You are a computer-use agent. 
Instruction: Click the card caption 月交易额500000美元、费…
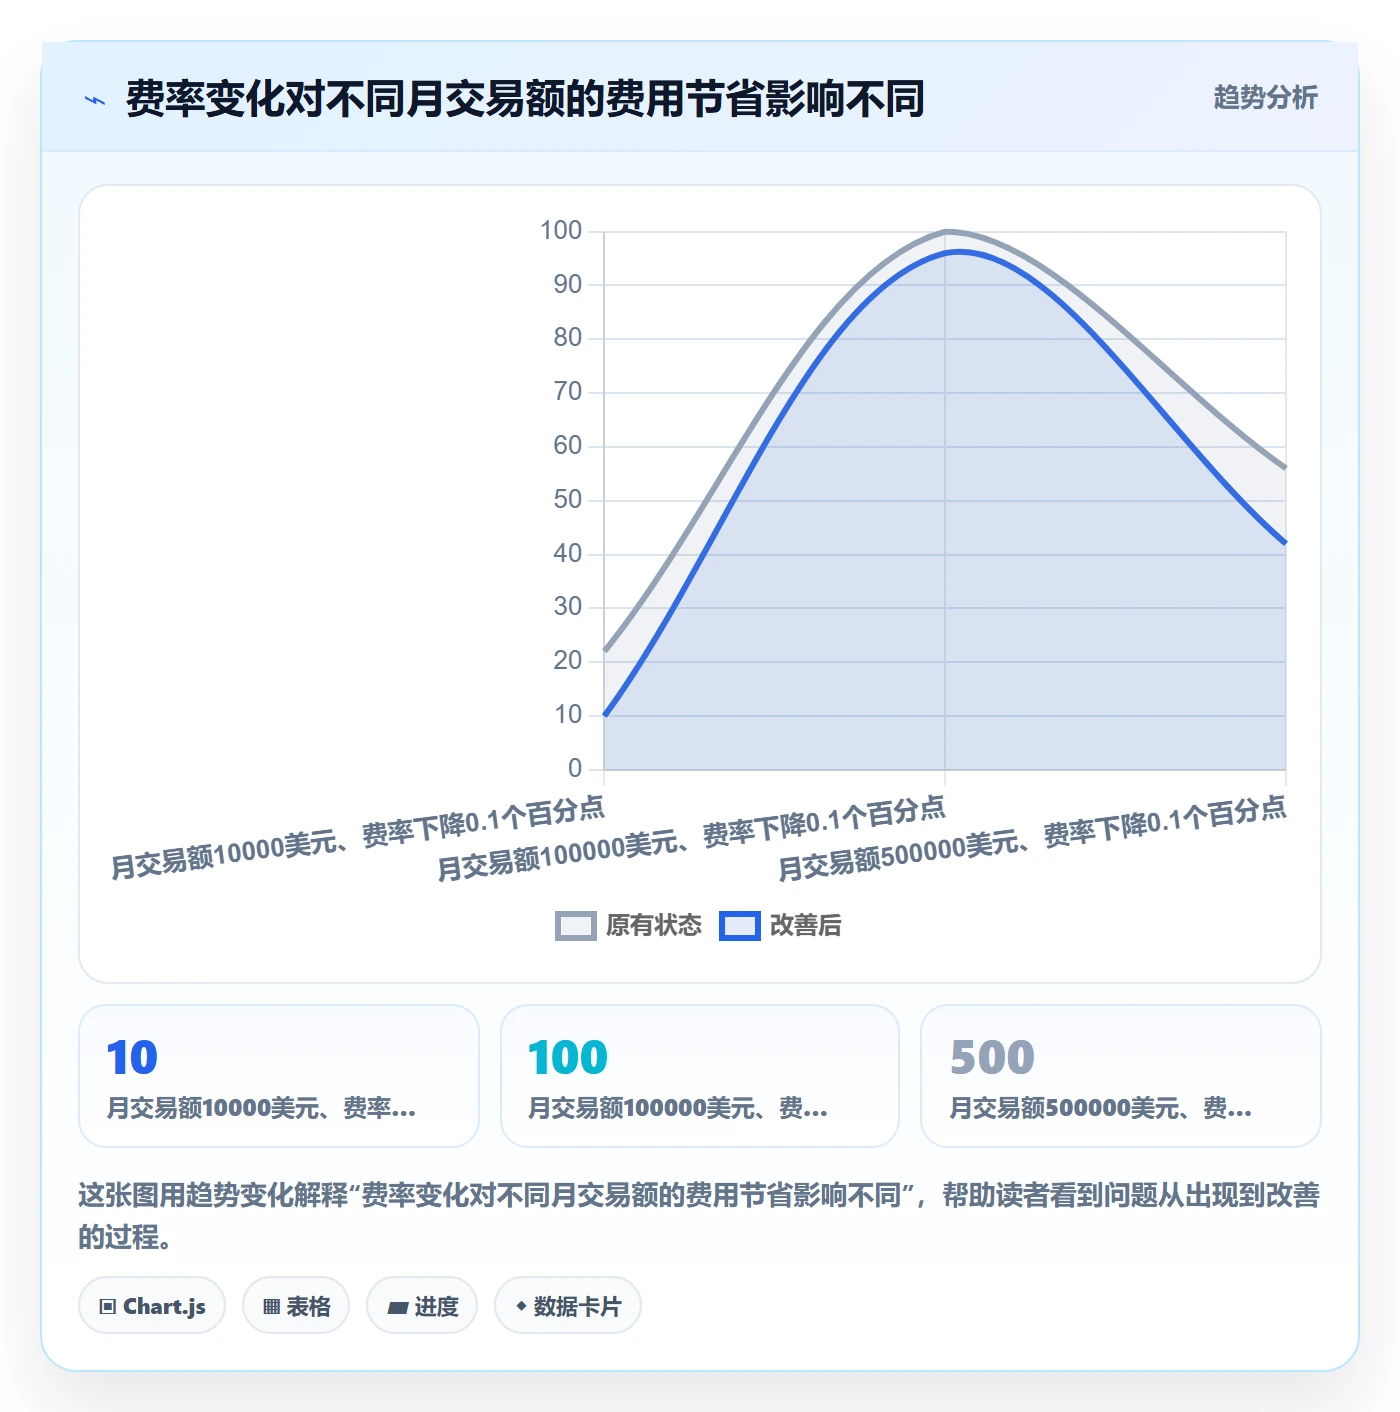coord(1100,1108)
